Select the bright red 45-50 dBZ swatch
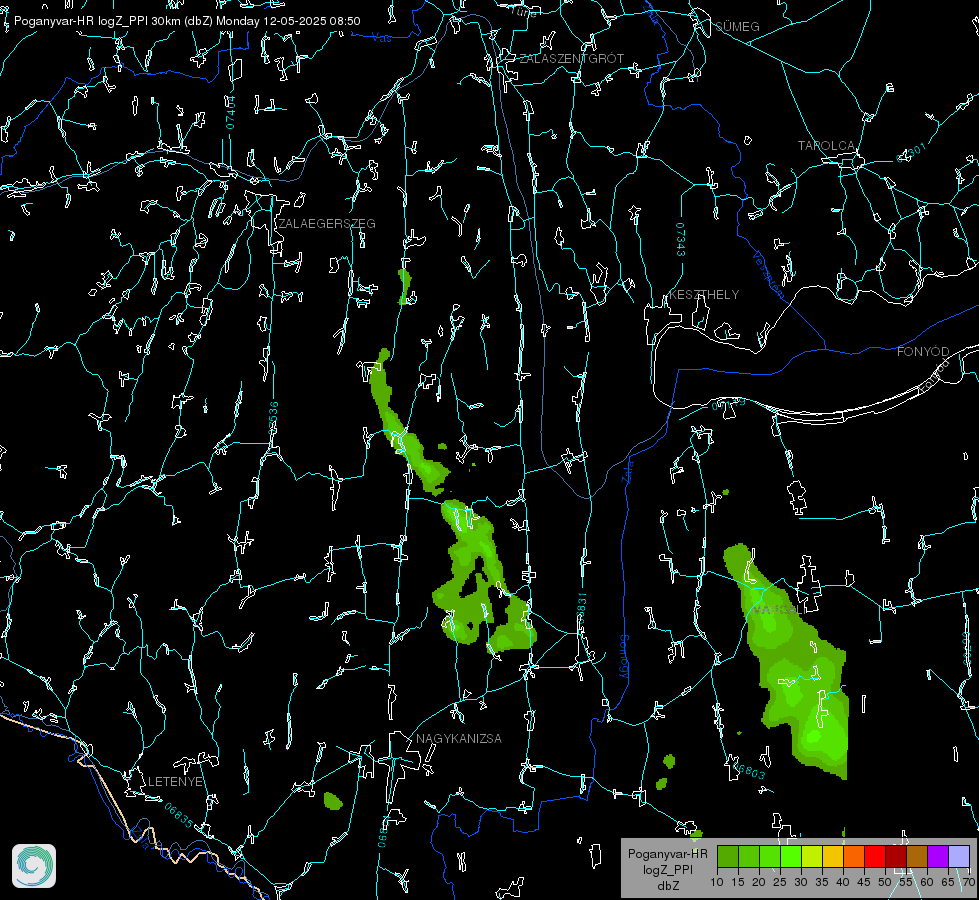This screenshot has width=979, height=900. [x=875, y=856]
